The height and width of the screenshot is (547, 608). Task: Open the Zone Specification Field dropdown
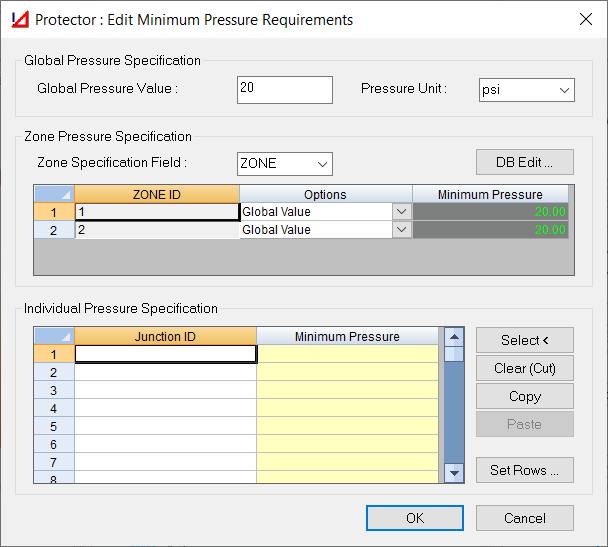click(285, 164)
